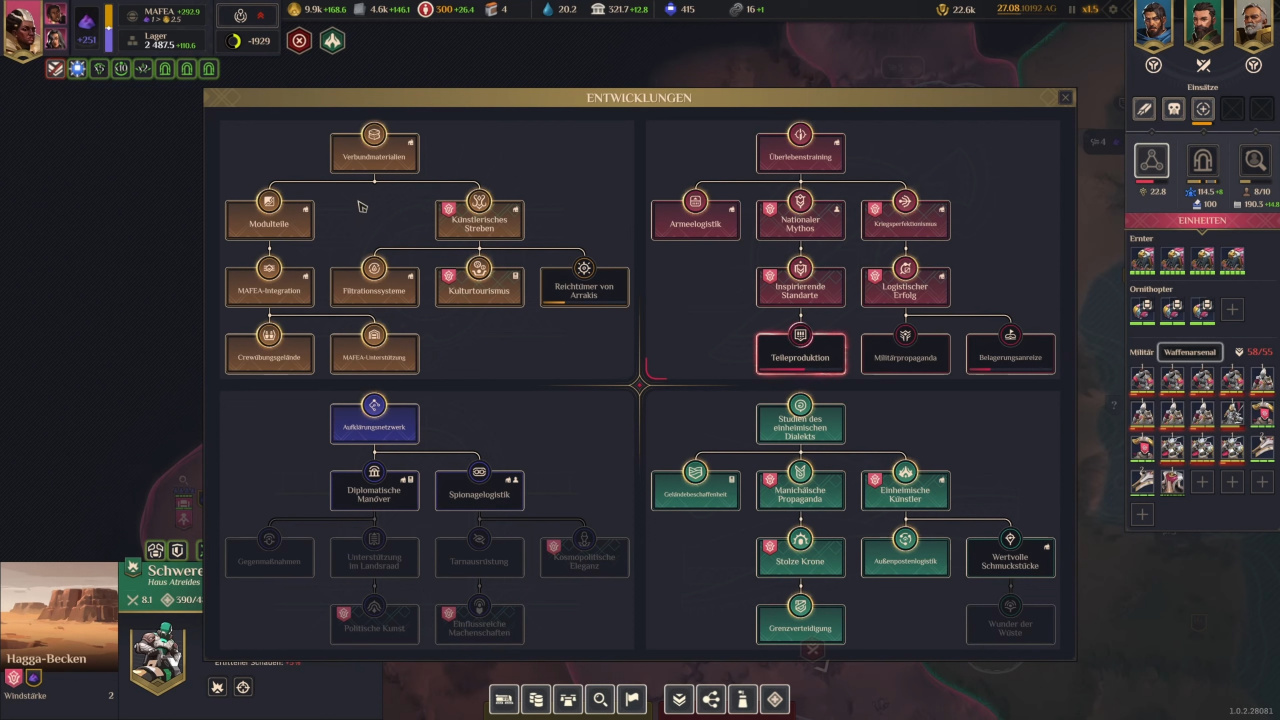Click the red cancel hexagon icon
This screenshot has height=720, width=1280.
click(299, 41)
